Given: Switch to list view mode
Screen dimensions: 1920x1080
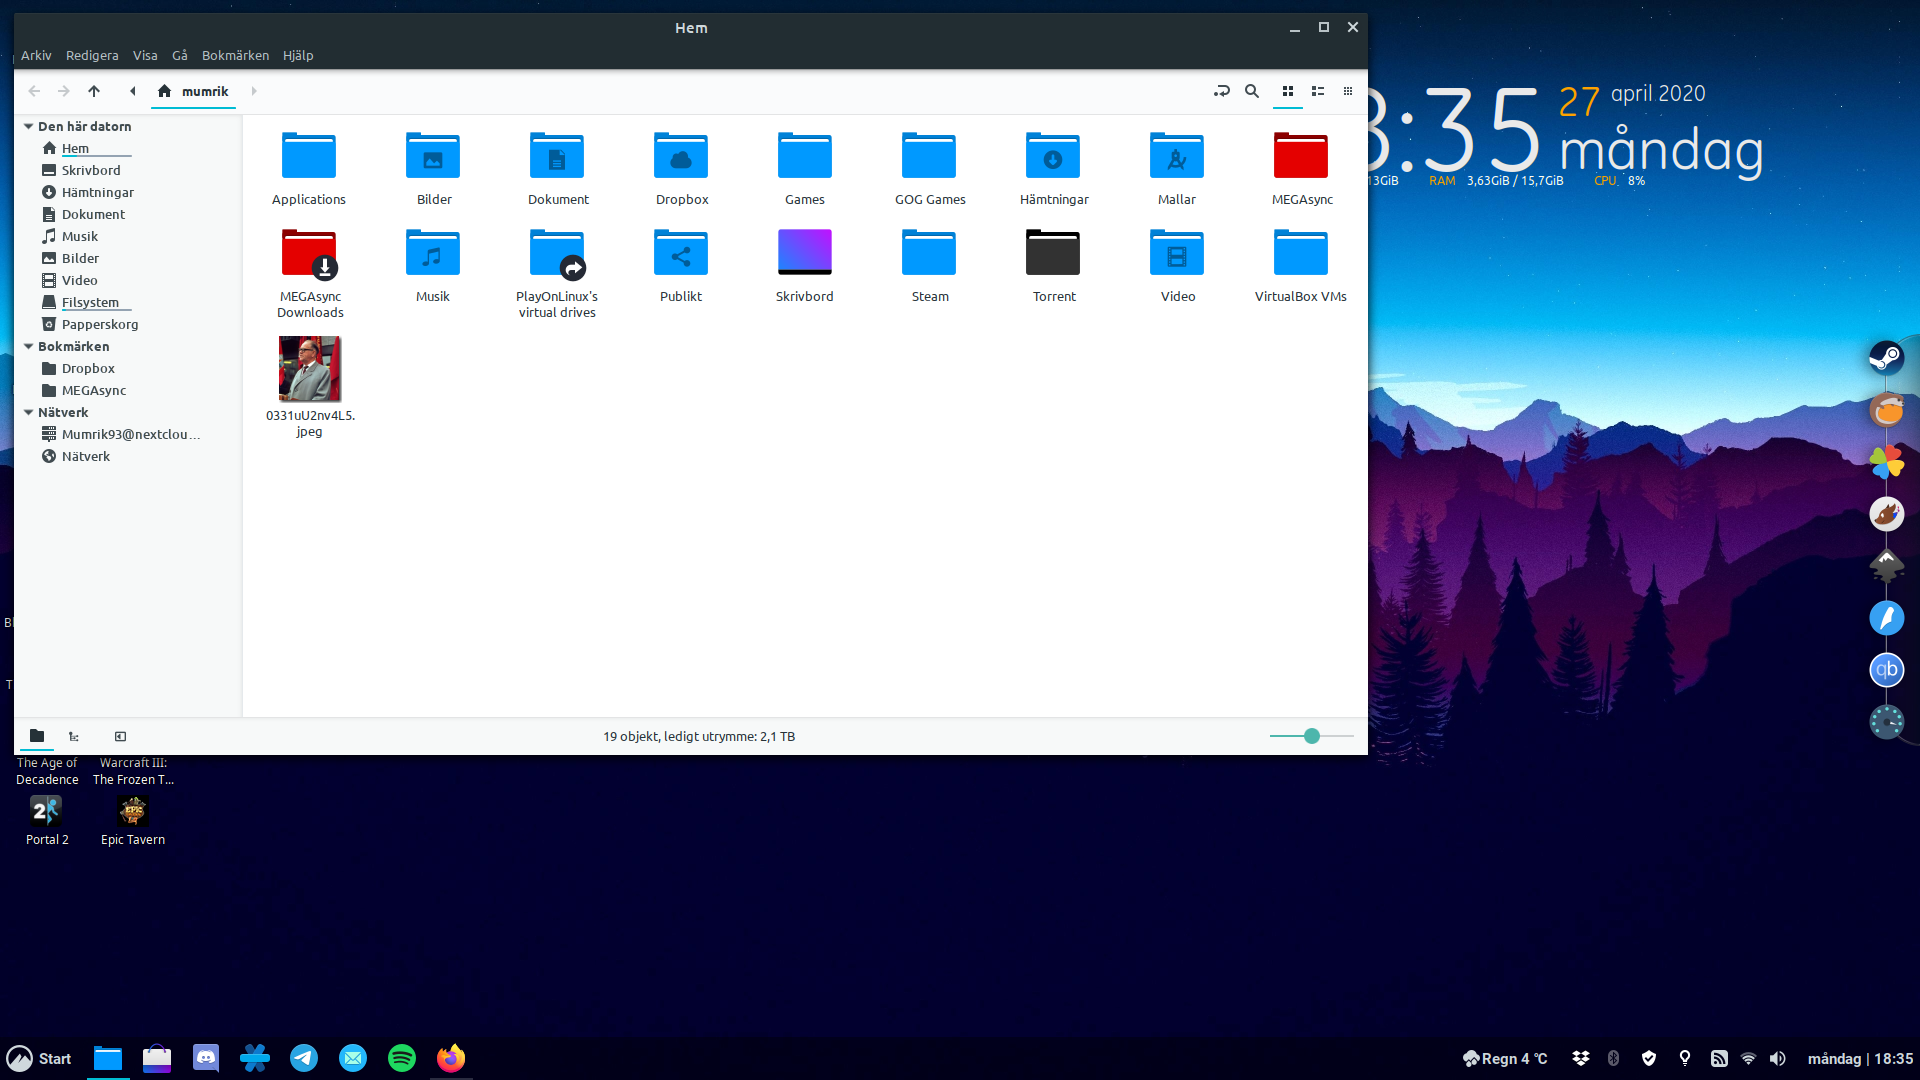Looking at the screenshot, I should point(1318,91).
